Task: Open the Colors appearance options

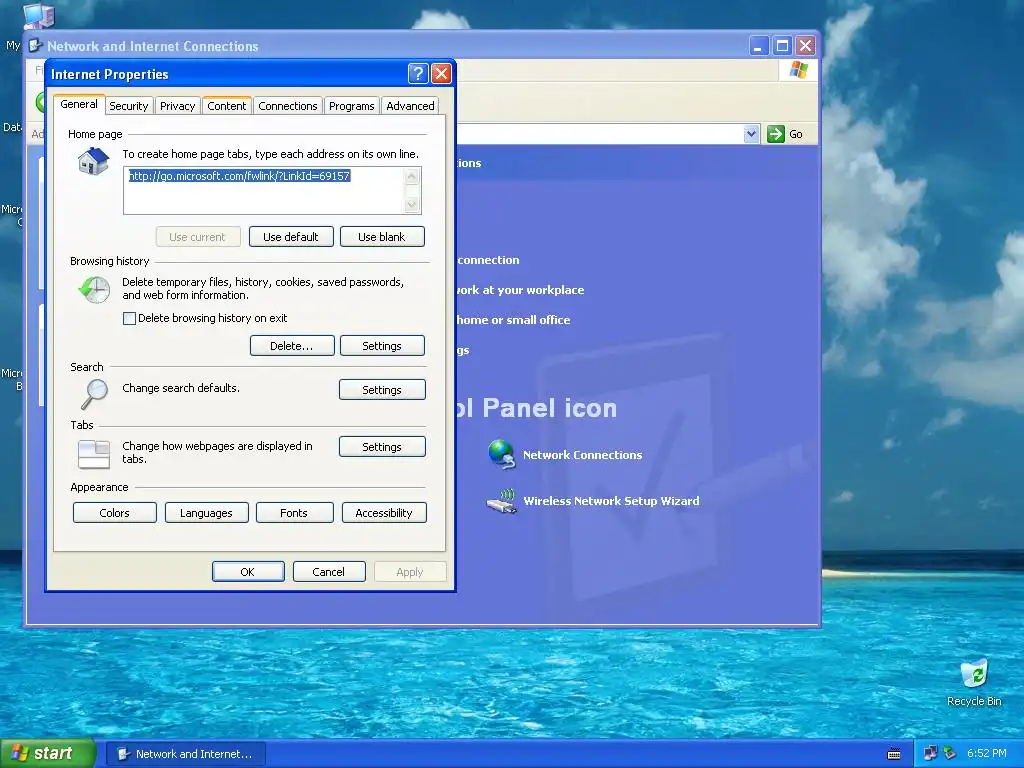Action: (x=114, y=513)
